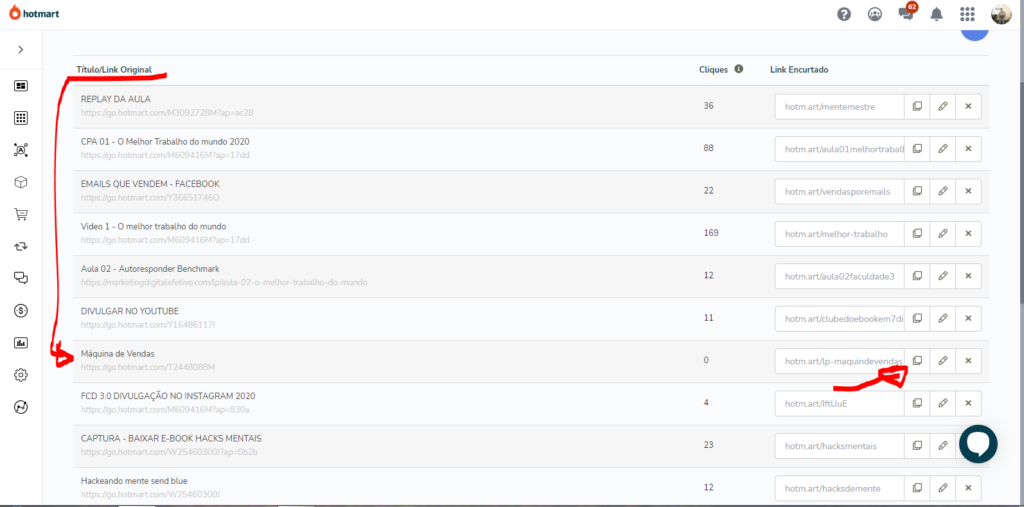
Task: Open settings gear icon in sidebar
Action: 21,375
